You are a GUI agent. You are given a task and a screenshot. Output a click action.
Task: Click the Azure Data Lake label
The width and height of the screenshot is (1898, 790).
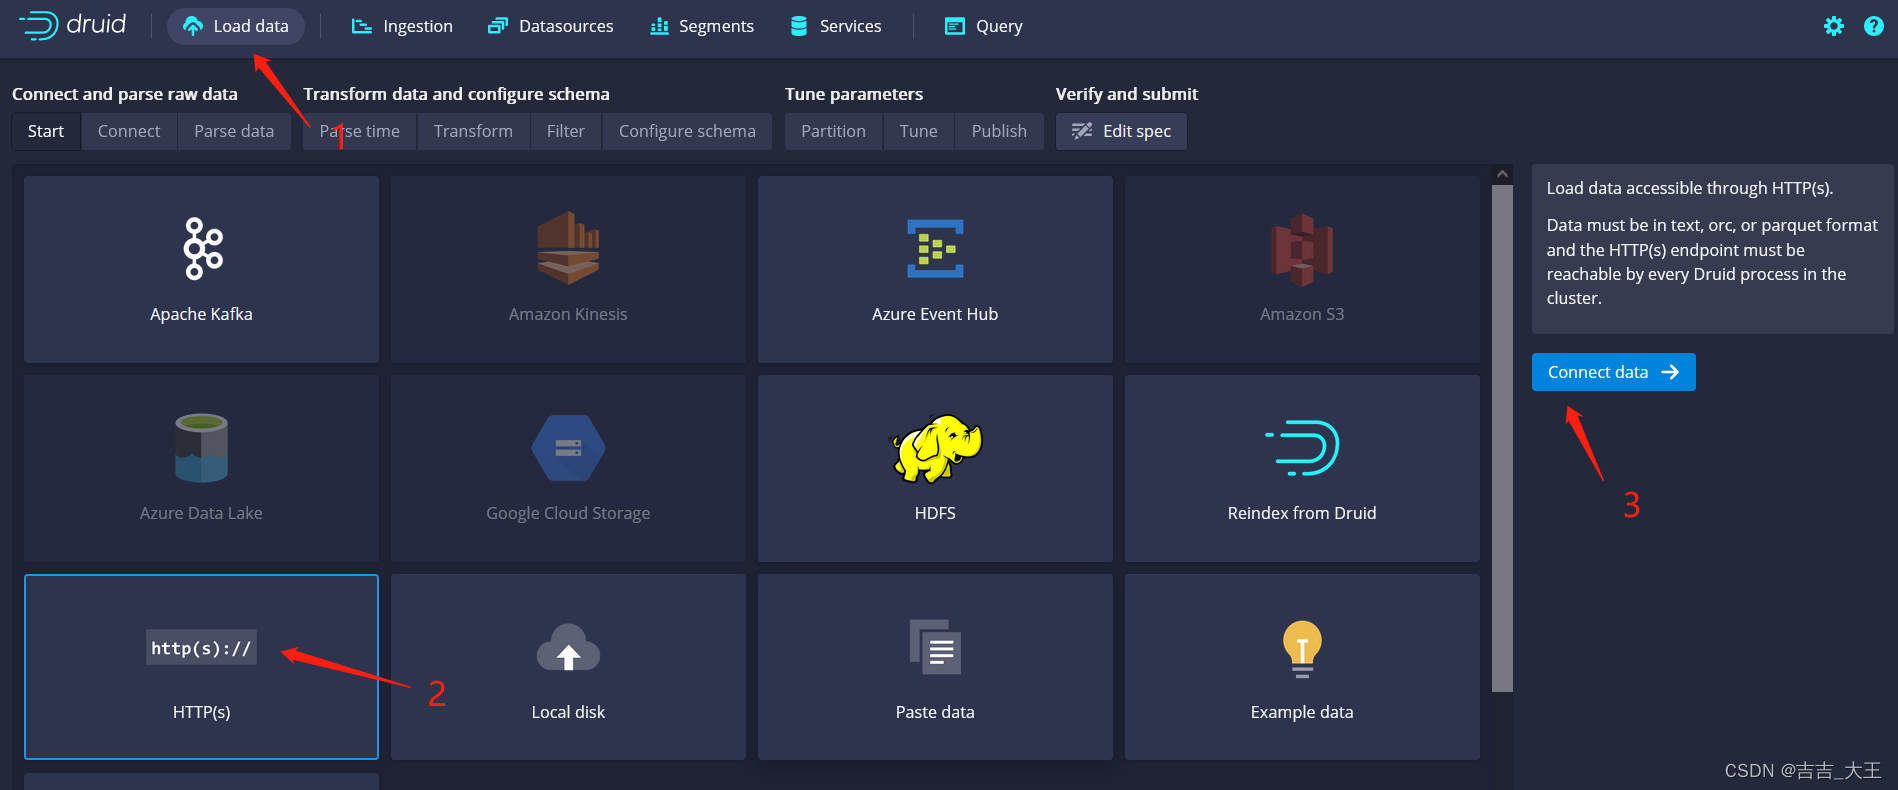(201, 513)
